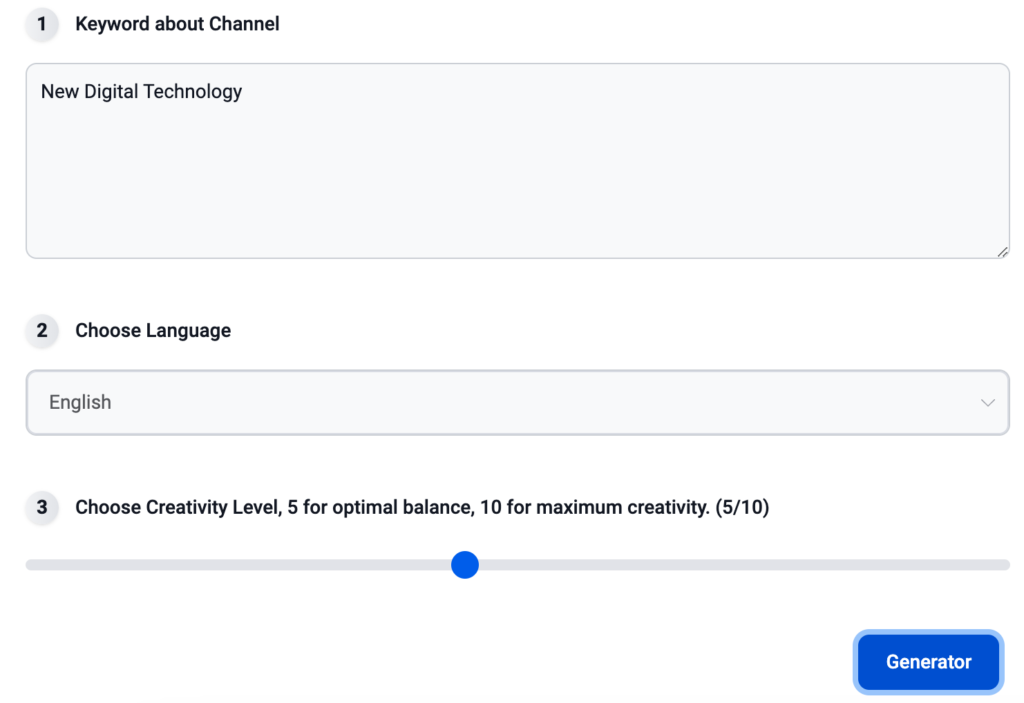Open the Choose Language dropdown
Viewport: 1024px width, 703px height.
[517, 403]
